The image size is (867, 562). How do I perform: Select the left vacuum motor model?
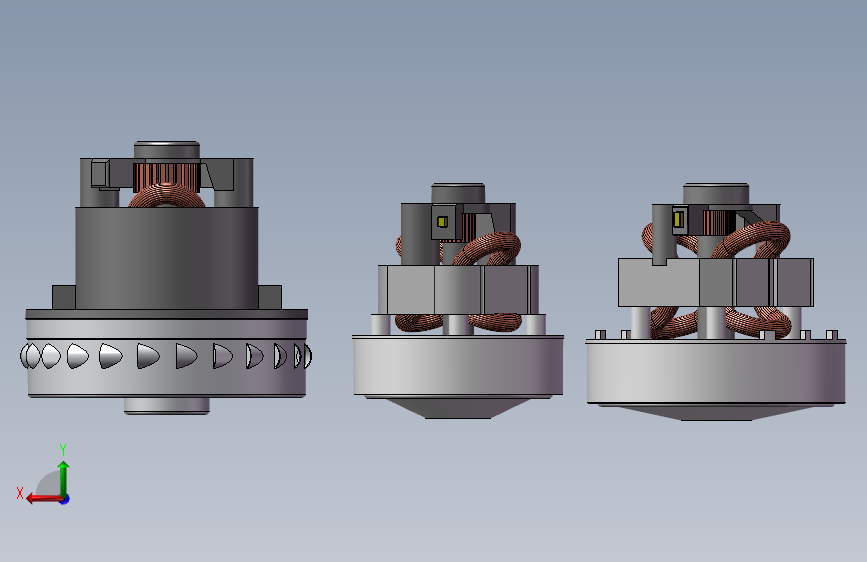pos(166,278)
